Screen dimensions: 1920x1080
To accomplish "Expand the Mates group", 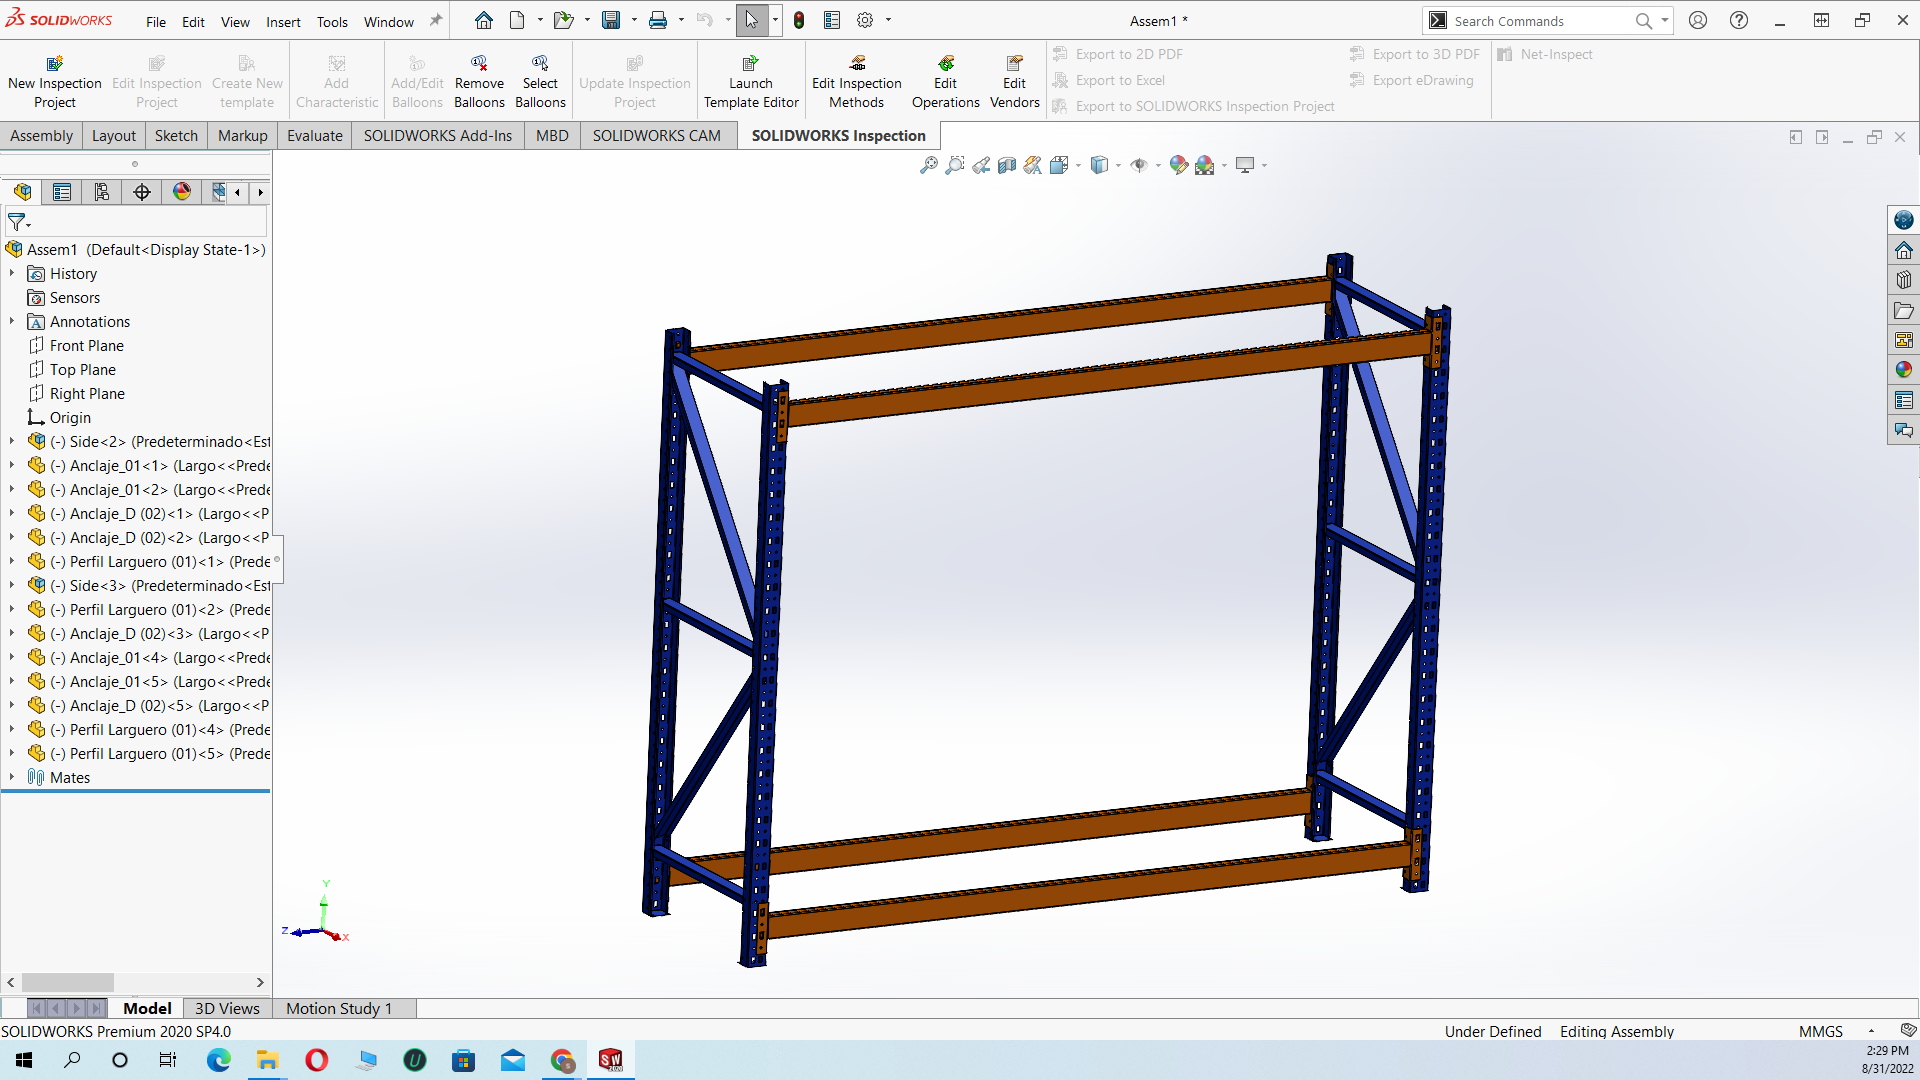I will pos(11,777).
